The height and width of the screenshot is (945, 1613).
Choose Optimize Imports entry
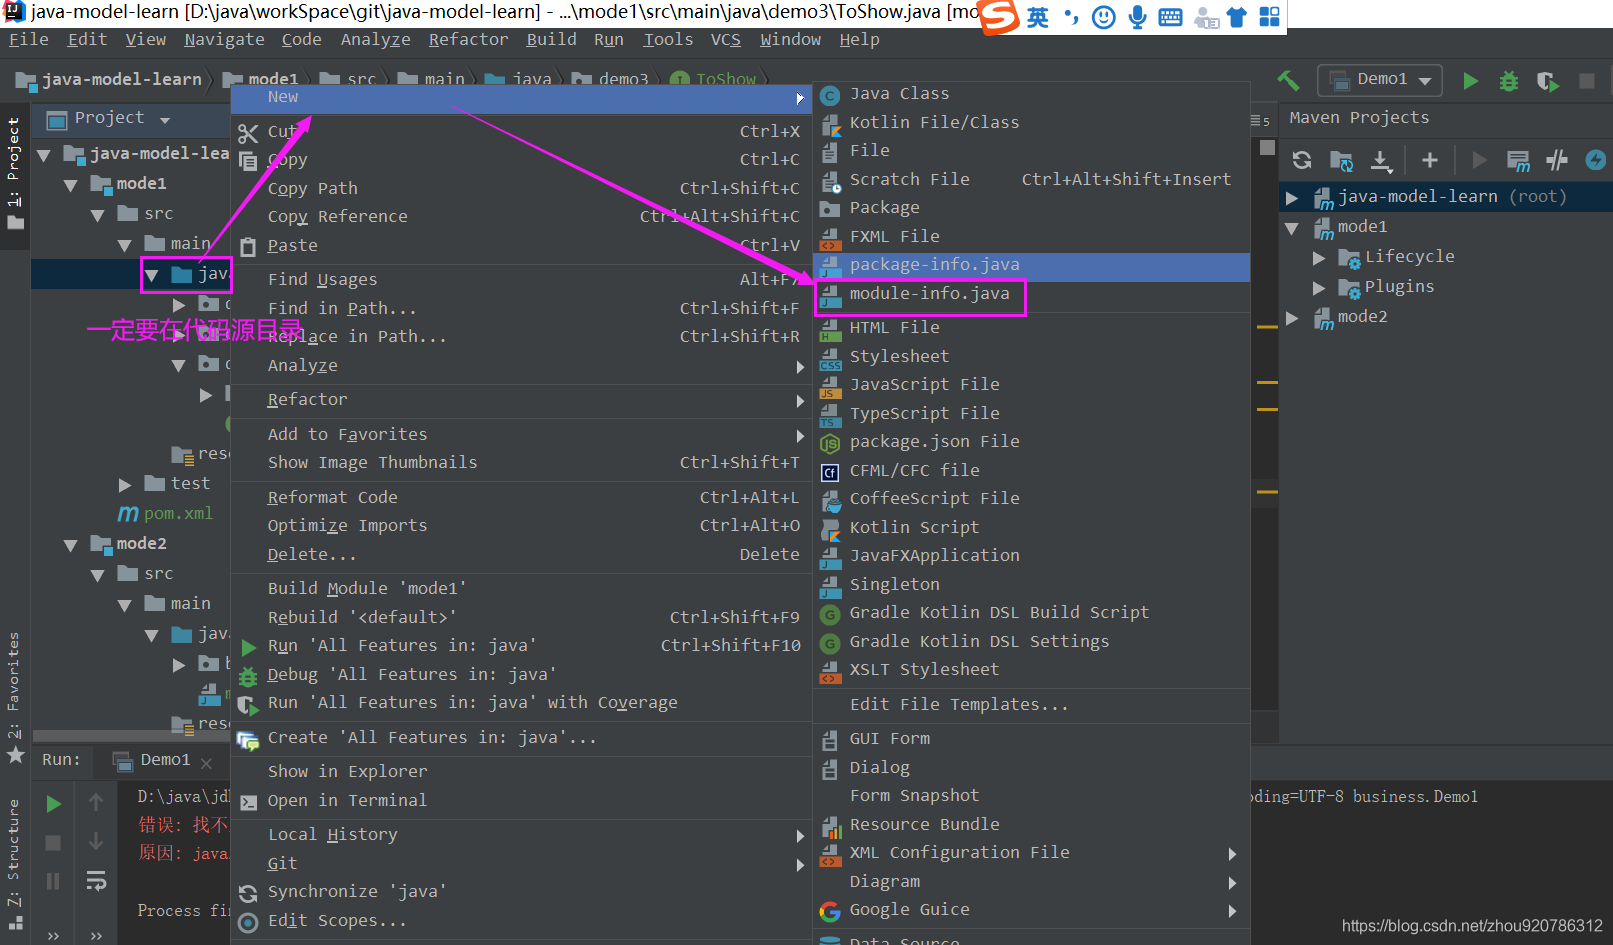(x=520, y=525)
